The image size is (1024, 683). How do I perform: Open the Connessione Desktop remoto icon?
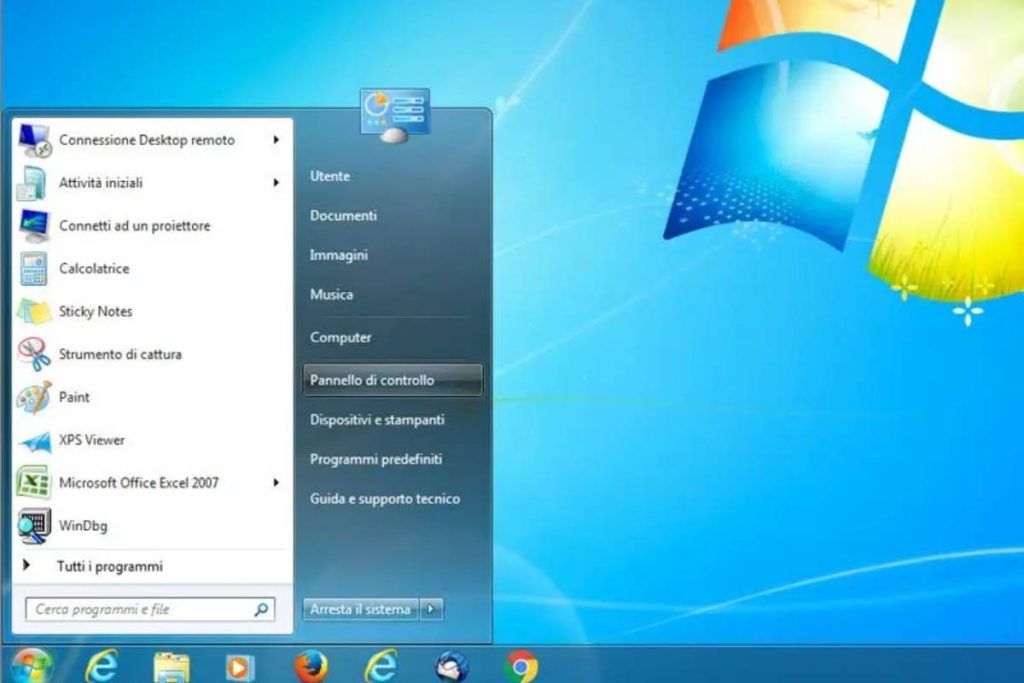[x=34, y=140]
